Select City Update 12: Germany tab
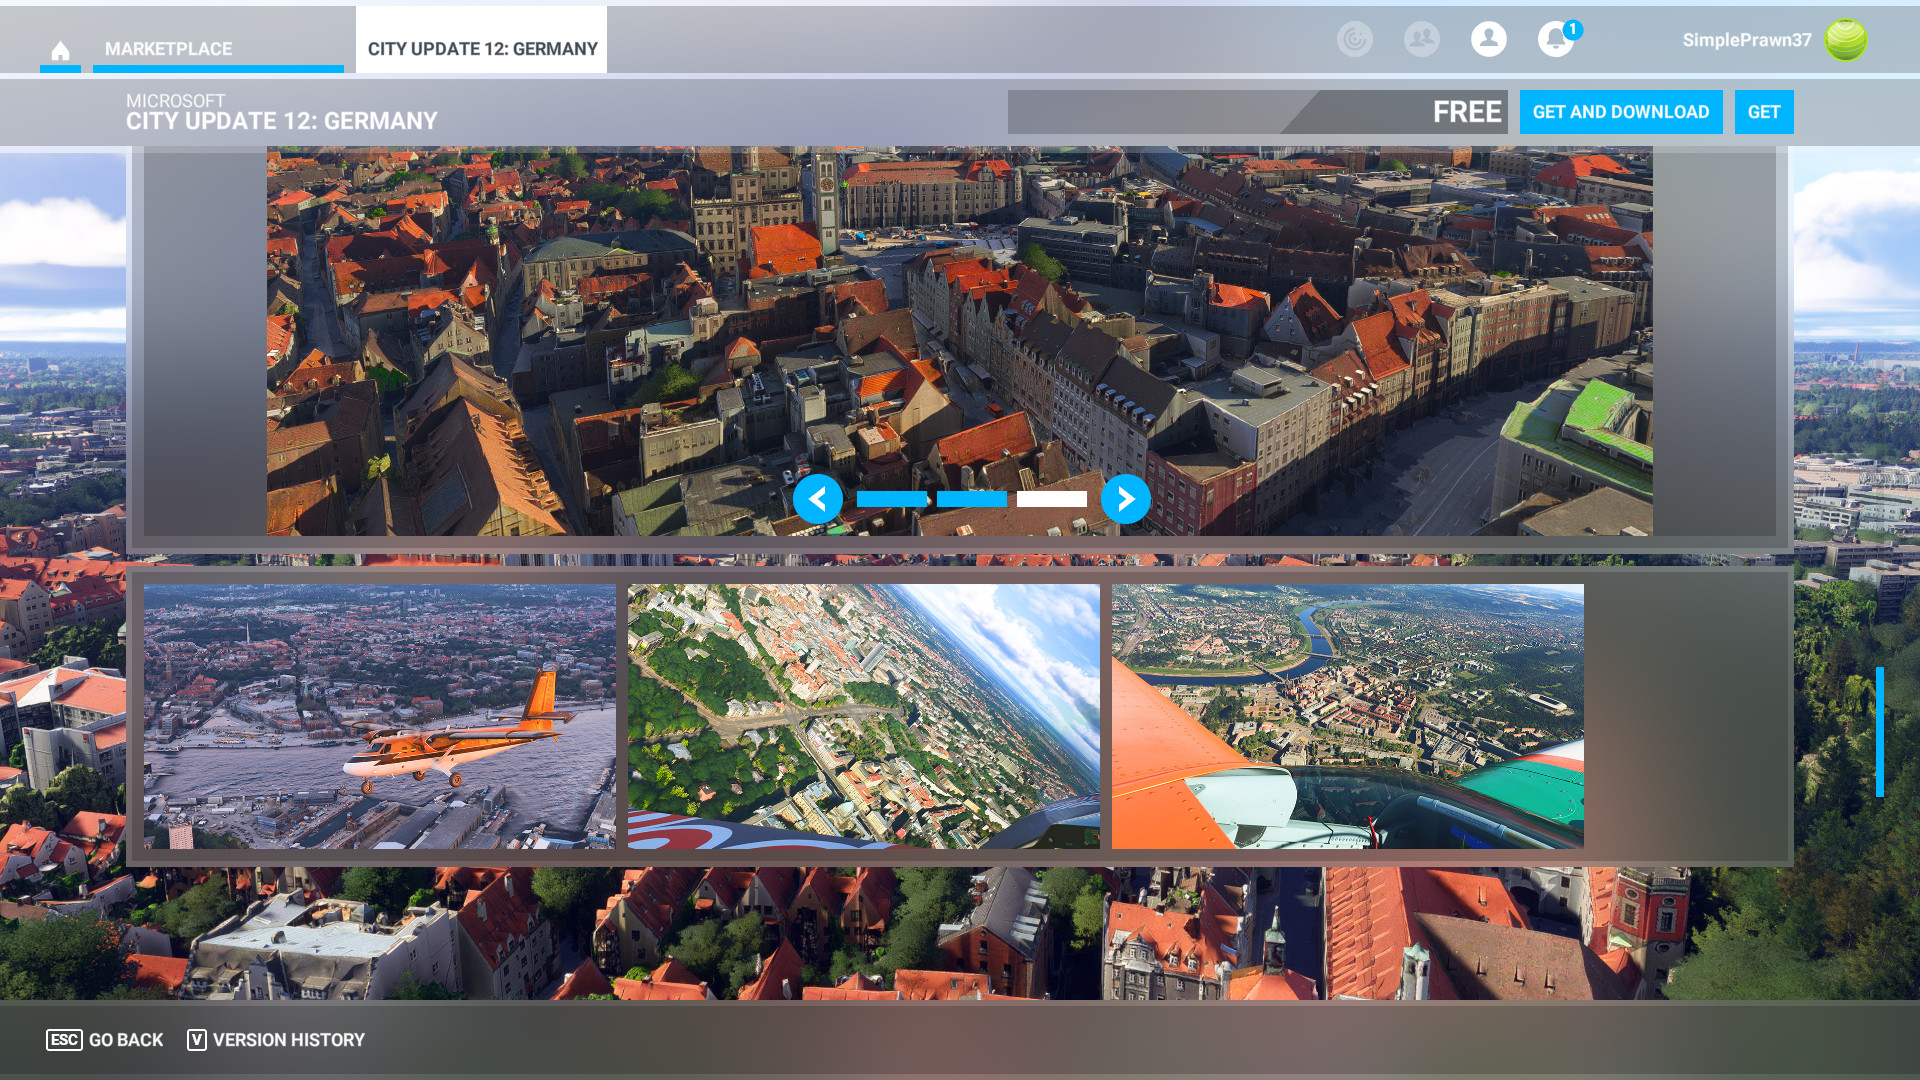1920x1080 pixels. [x=482, y=49]
